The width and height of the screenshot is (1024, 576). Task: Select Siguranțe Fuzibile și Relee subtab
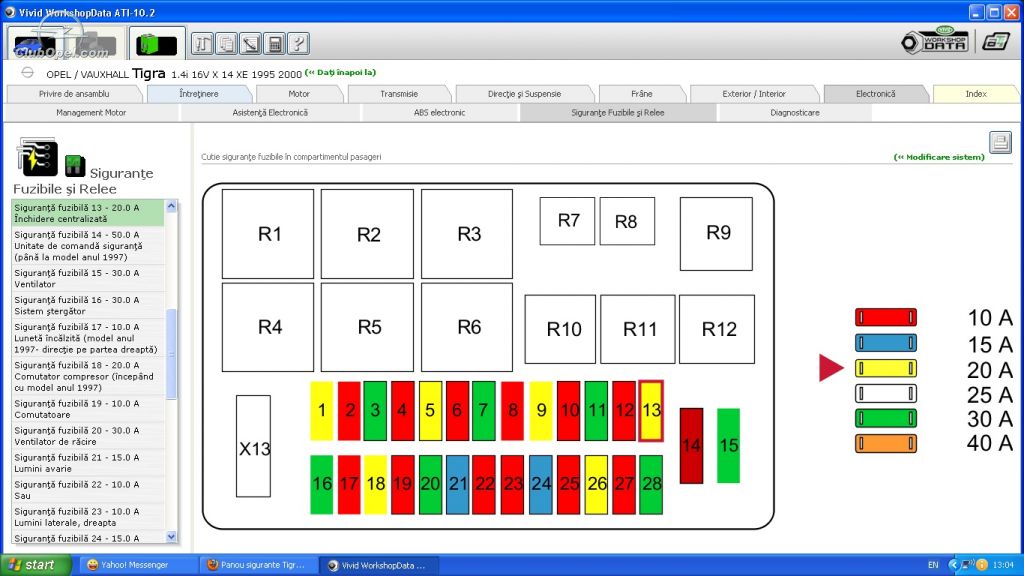[x=618, y=113]
